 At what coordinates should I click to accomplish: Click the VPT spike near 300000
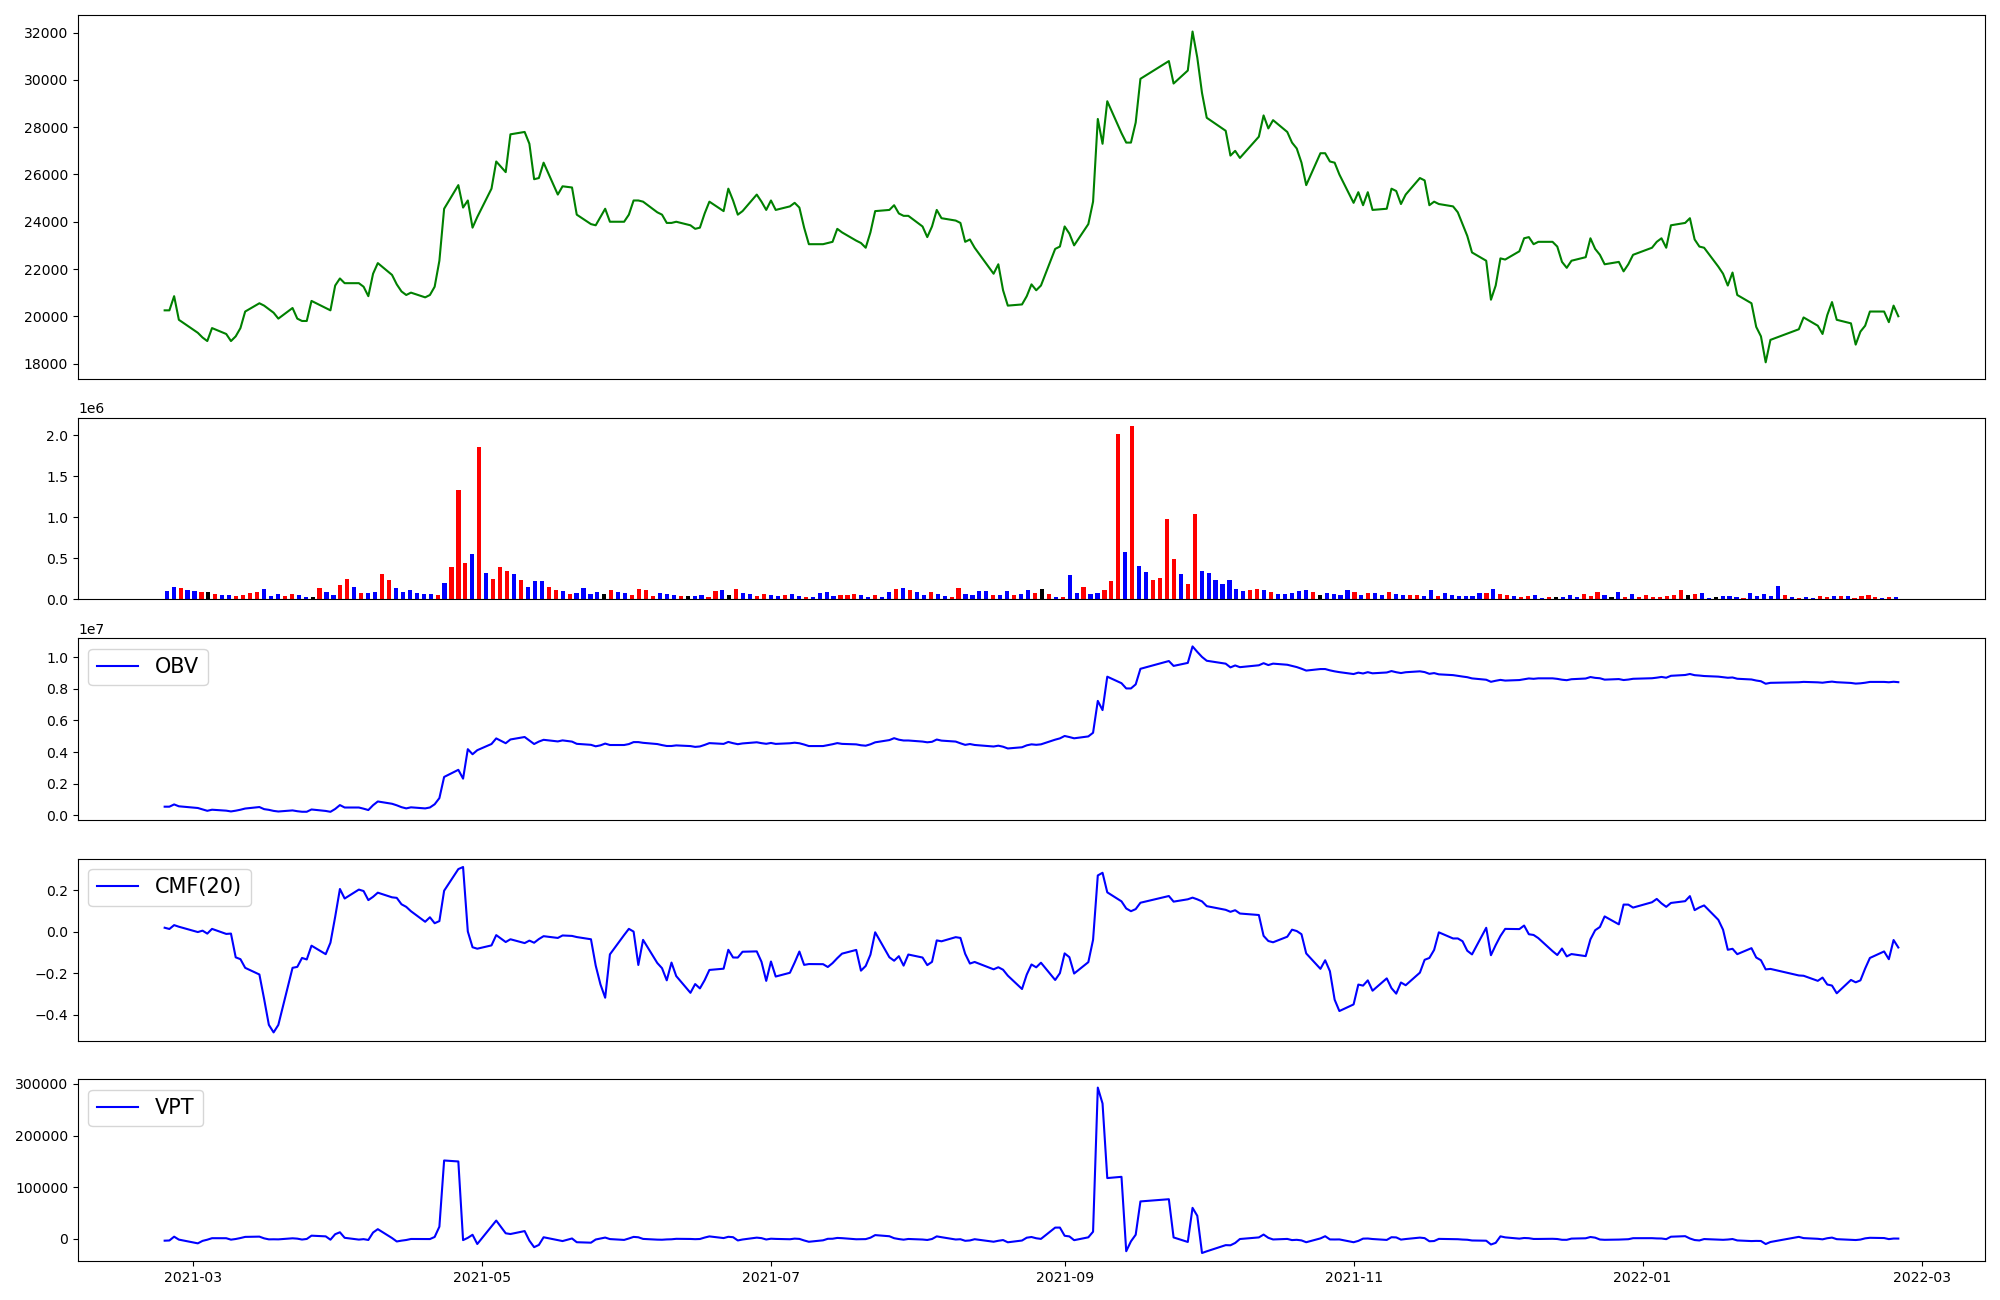(x=1097, y=1089)
